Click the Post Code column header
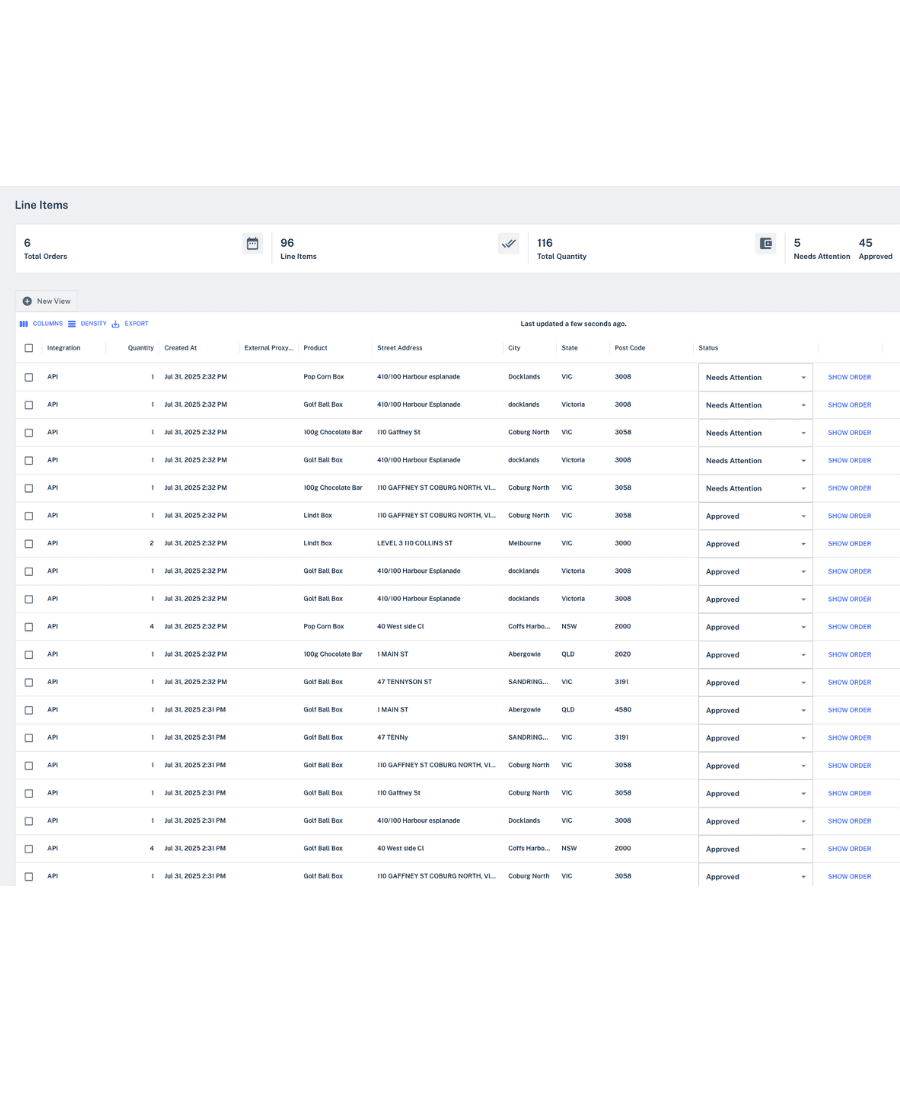 [630, 348]
